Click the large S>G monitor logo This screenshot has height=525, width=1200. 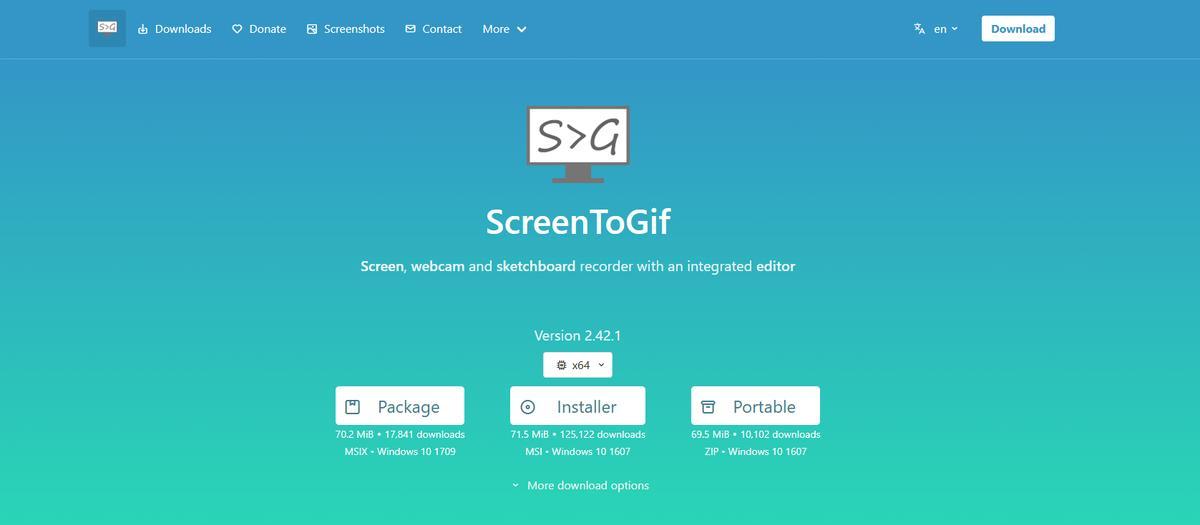(578, 144)
